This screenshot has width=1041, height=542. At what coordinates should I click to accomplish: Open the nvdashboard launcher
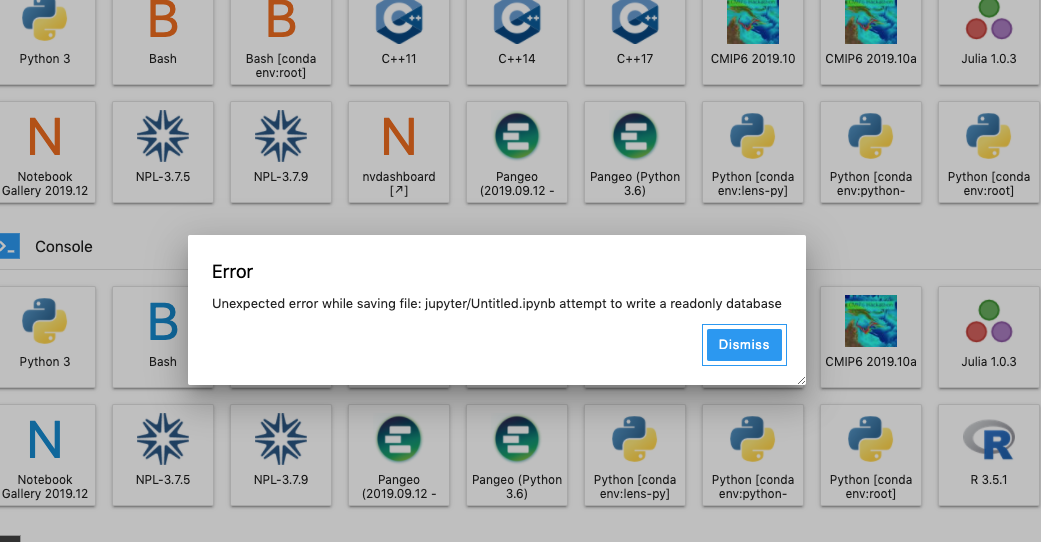click(x=399, y=152)
